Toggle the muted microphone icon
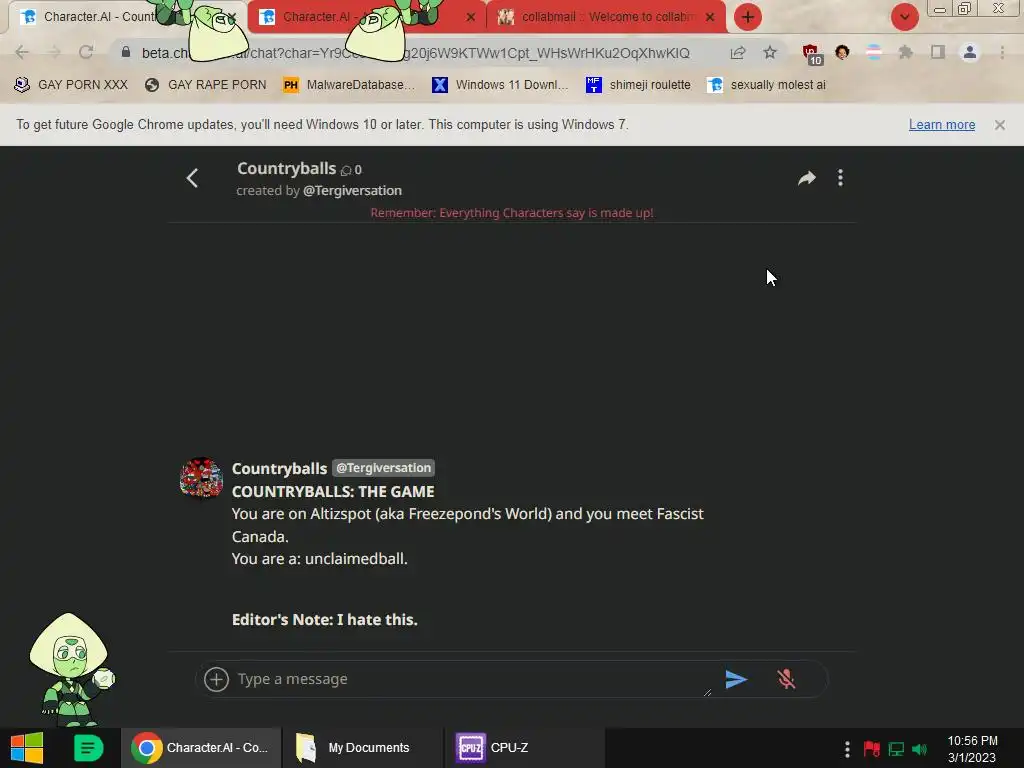 point(786,679)
